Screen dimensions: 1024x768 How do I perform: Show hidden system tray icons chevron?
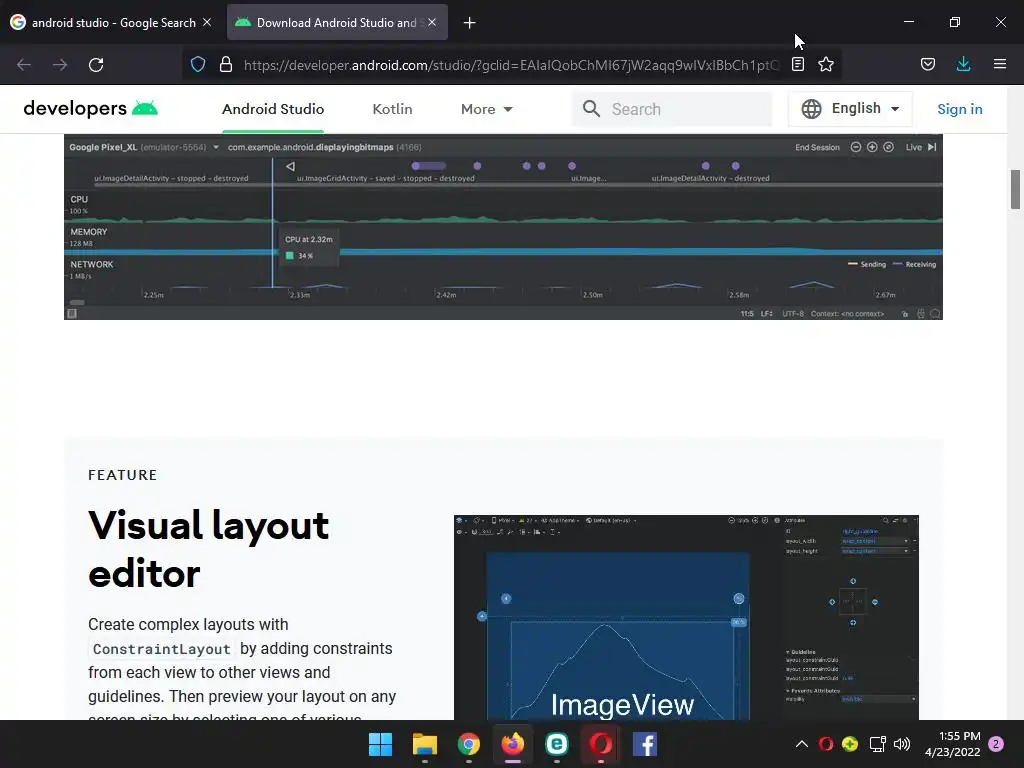tap(802, 744)
